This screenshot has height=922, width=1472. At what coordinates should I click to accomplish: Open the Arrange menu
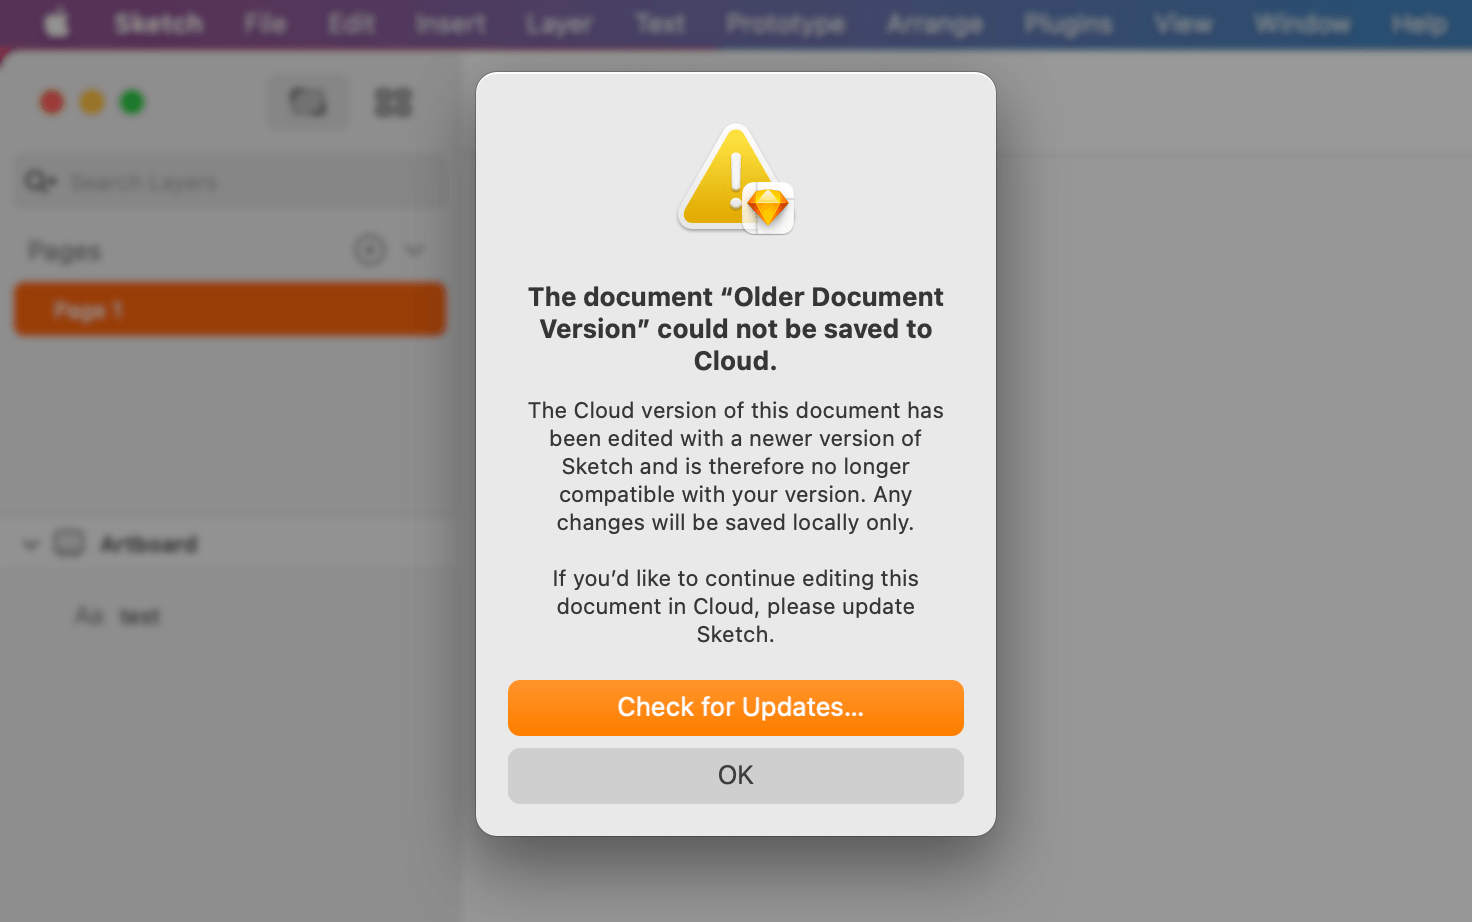click(934, 23)
